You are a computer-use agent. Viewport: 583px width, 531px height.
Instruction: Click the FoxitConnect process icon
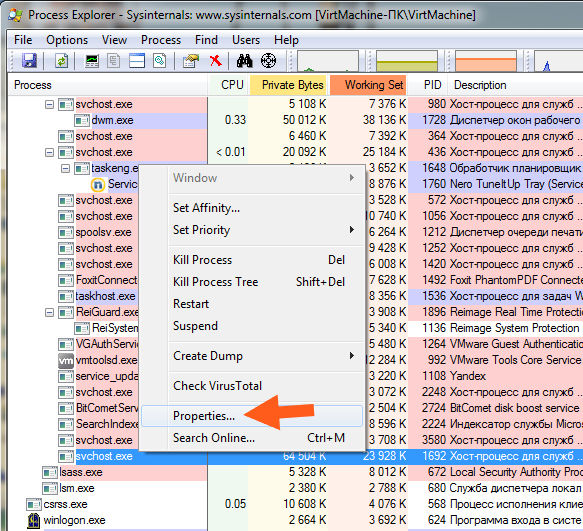66,280
